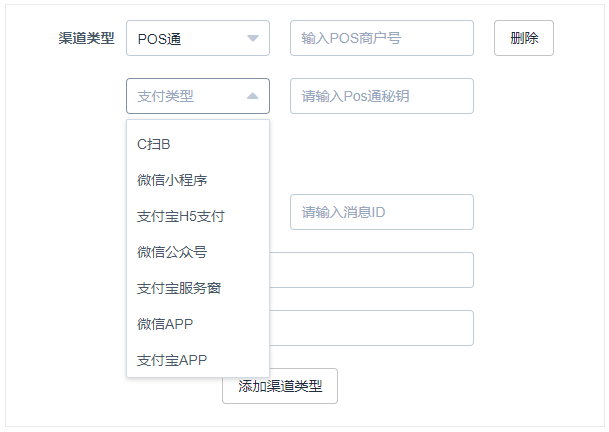Click the empty input beside 微信APP option
This screenshot has height=432, width=609.
371,328
